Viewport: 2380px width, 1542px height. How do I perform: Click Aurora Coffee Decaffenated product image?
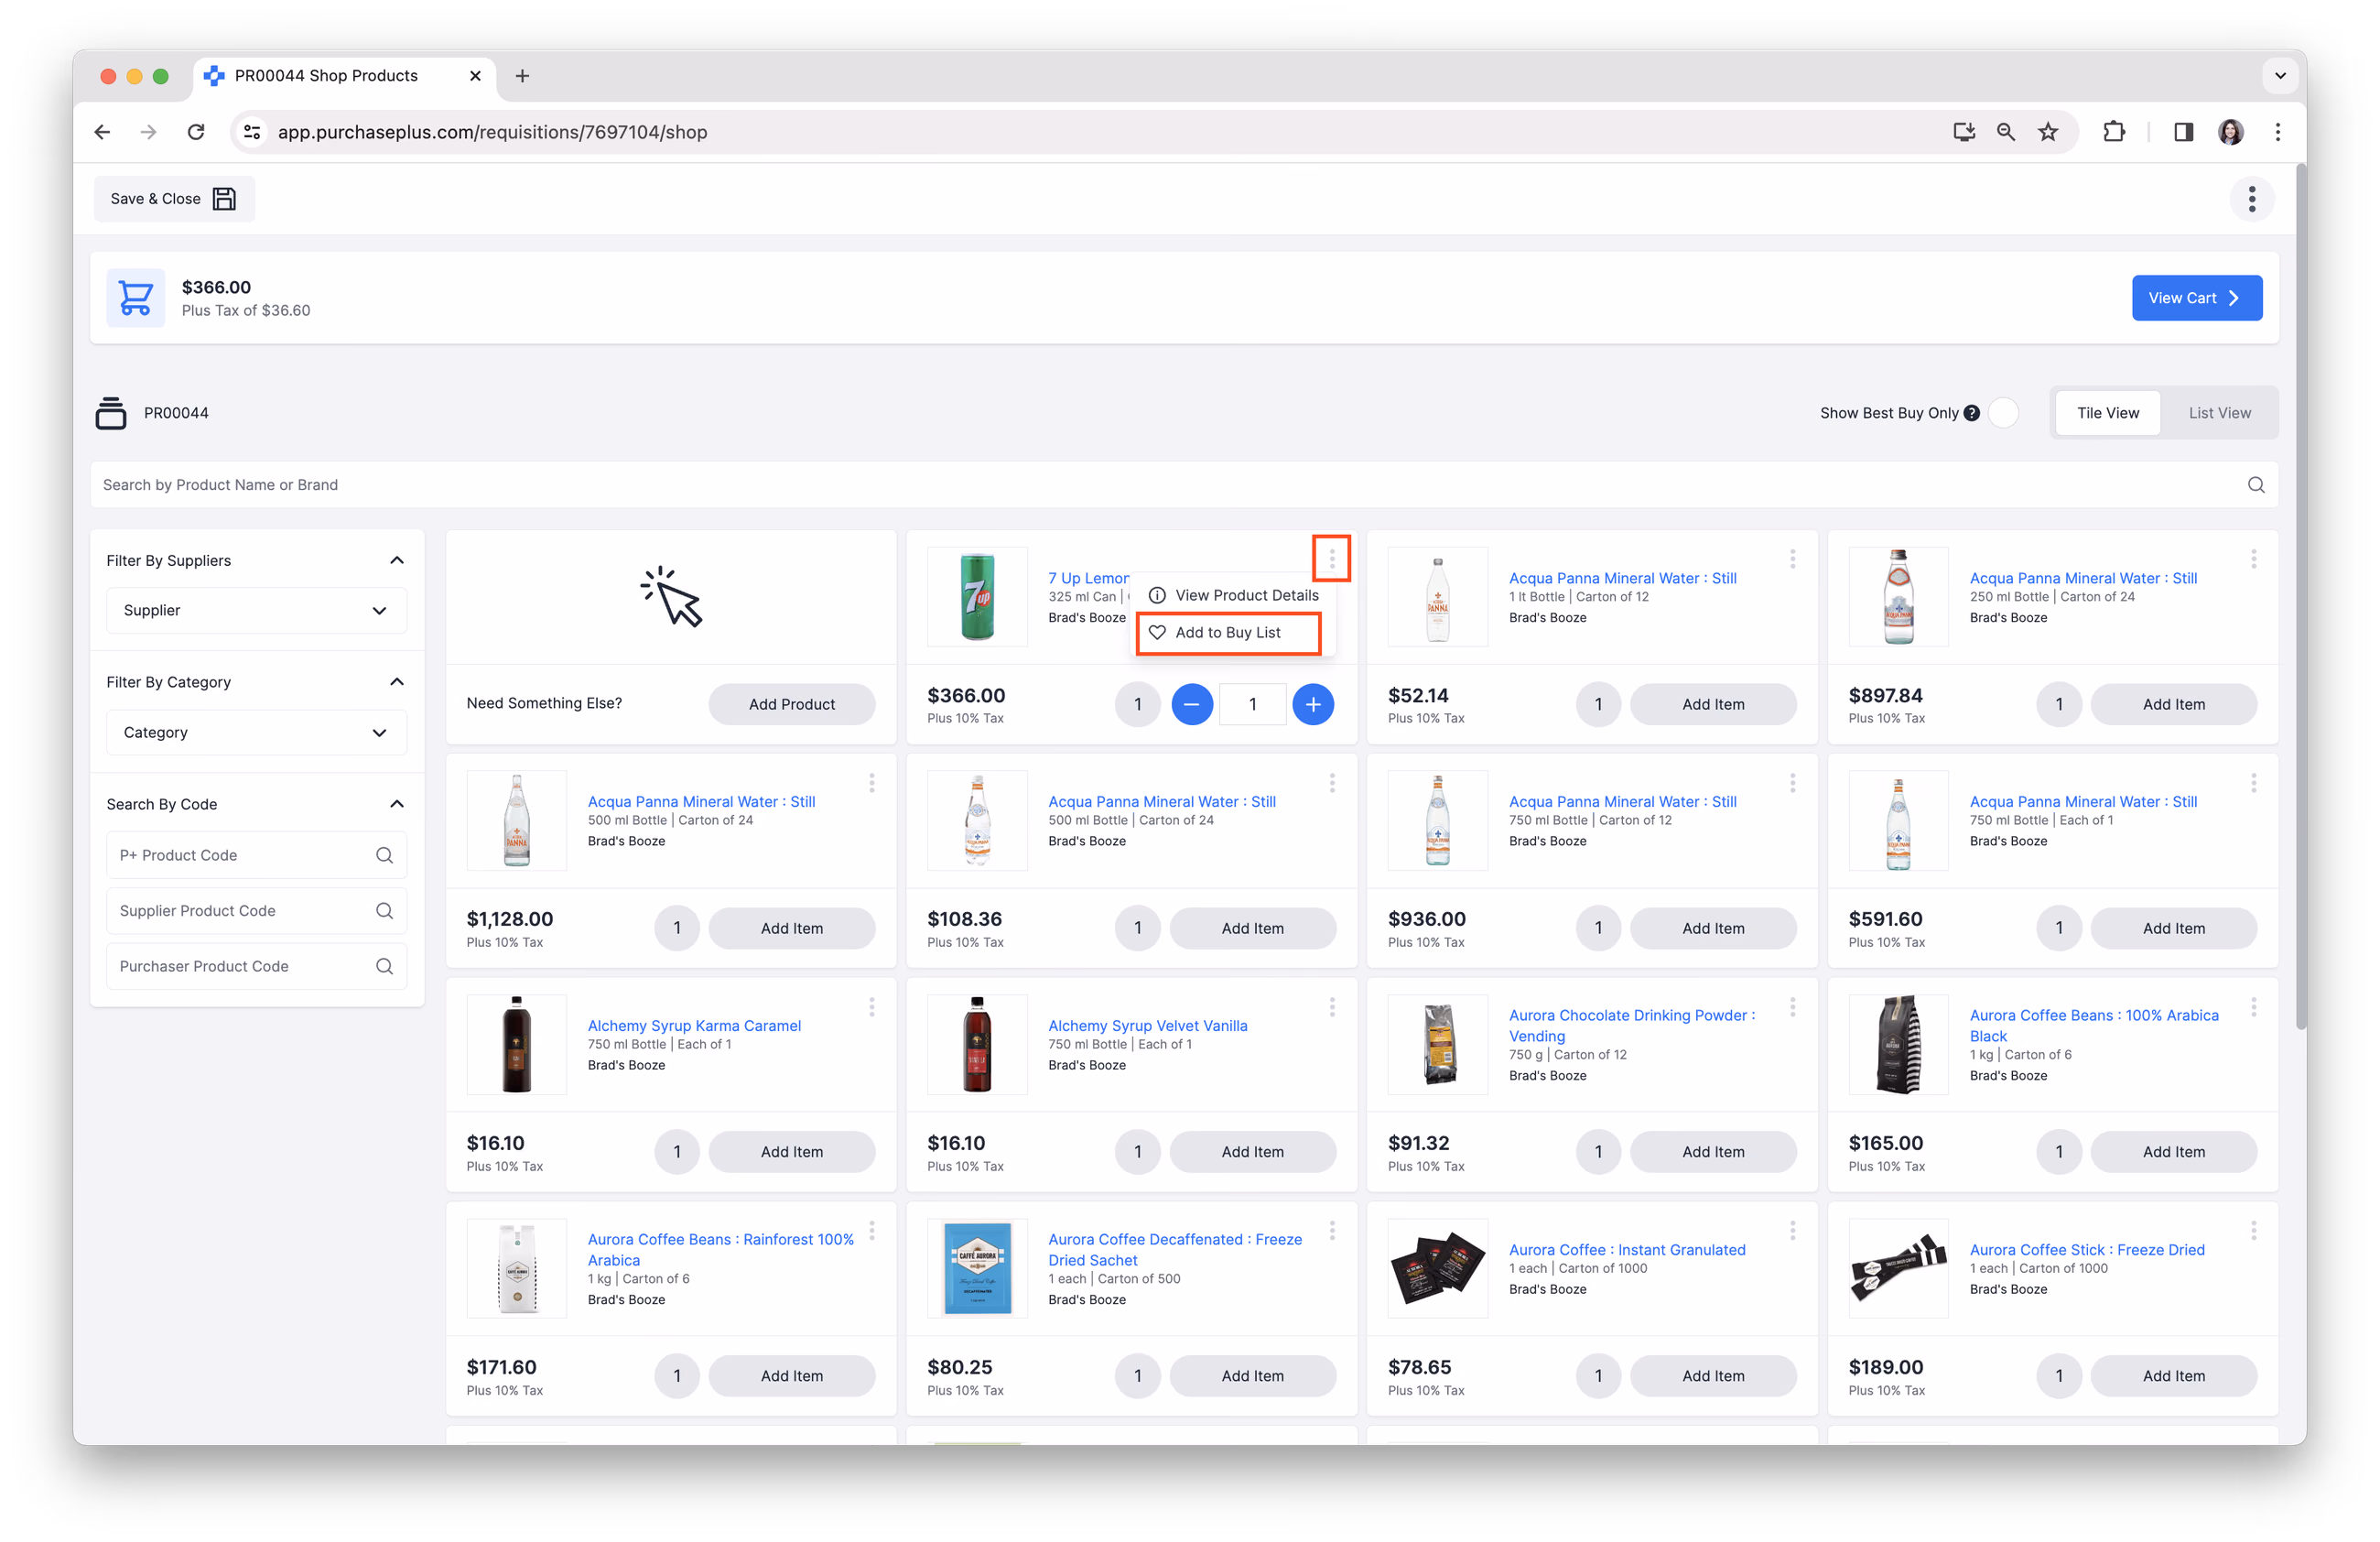click(x=976, y=1268)
